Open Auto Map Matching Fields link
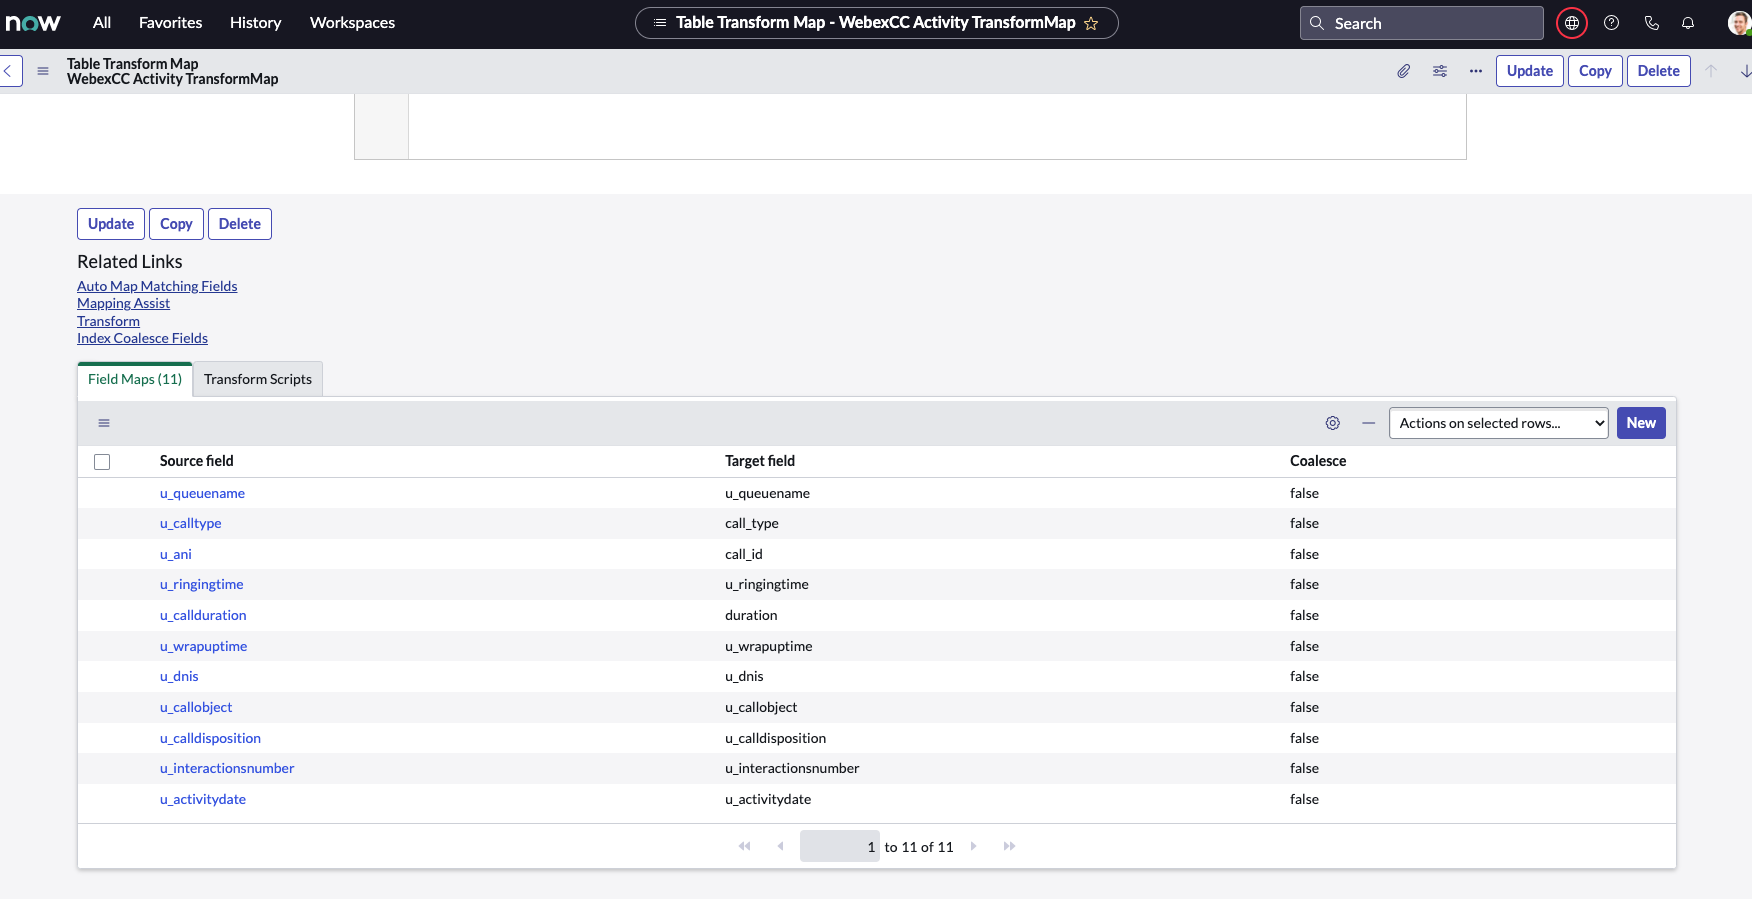The width and height of the screenshot is (1752, 899). [x=157, y=286]
